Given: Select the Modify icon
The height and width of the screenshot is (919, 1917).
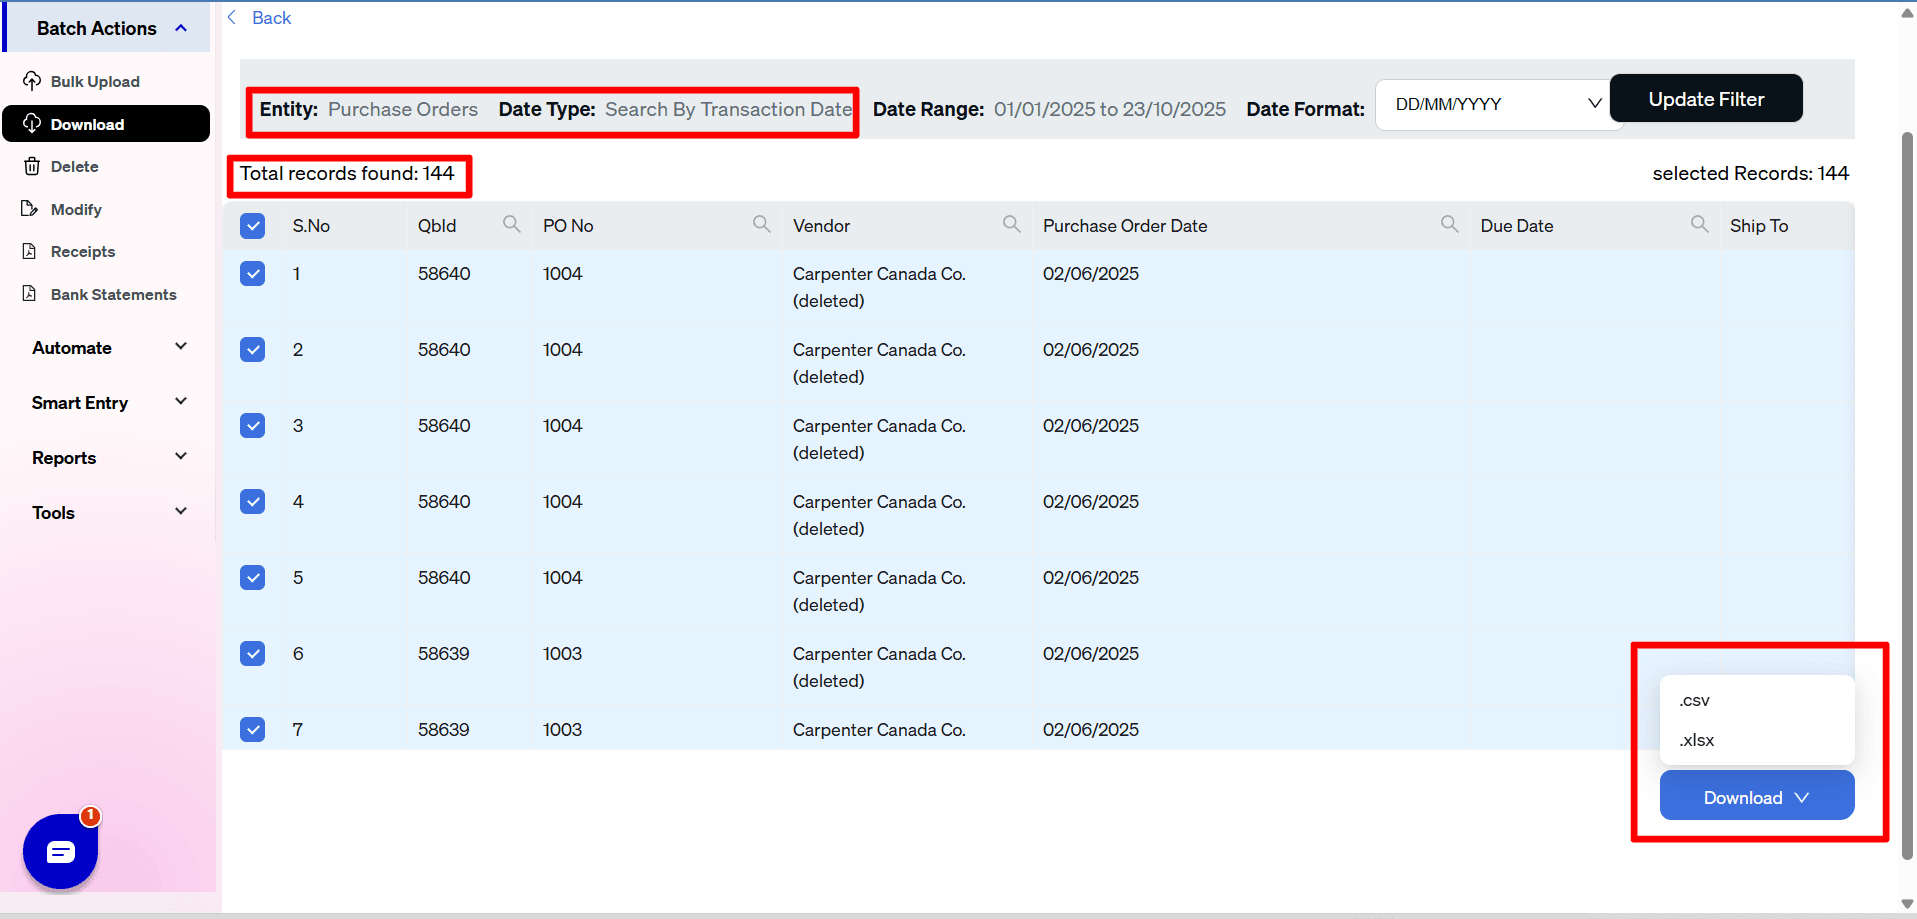Looking at the screenshot, I should click(31, 209).
